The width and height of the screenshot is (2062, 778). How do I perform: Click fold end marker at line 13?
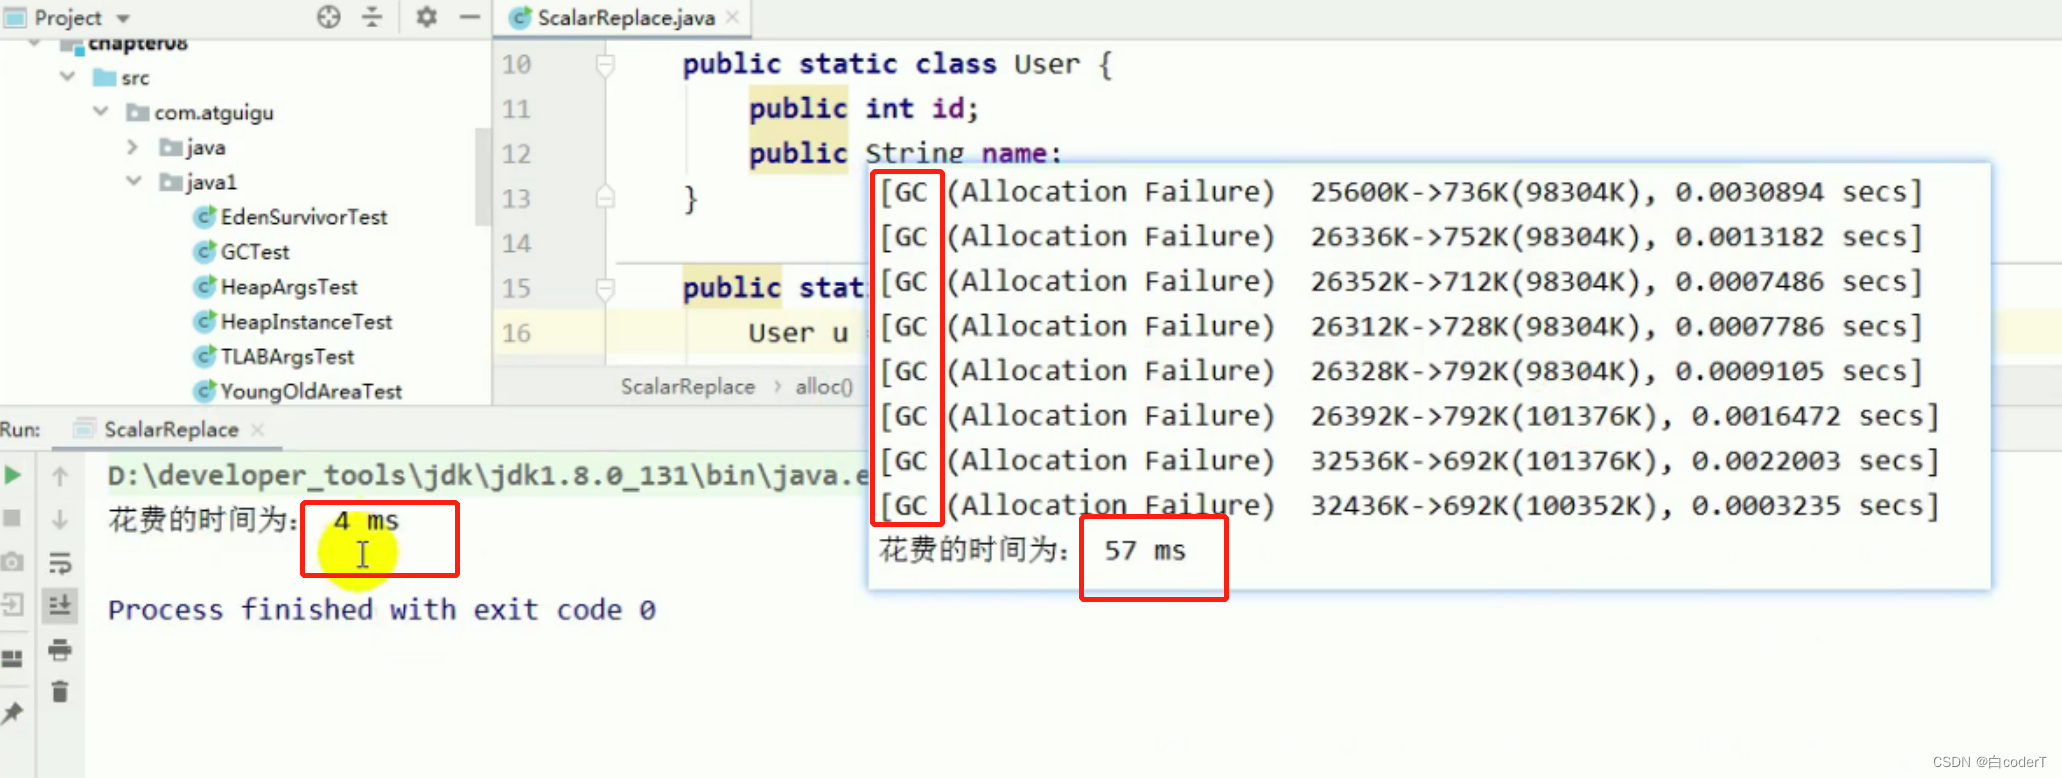click(x=605, y=196)
